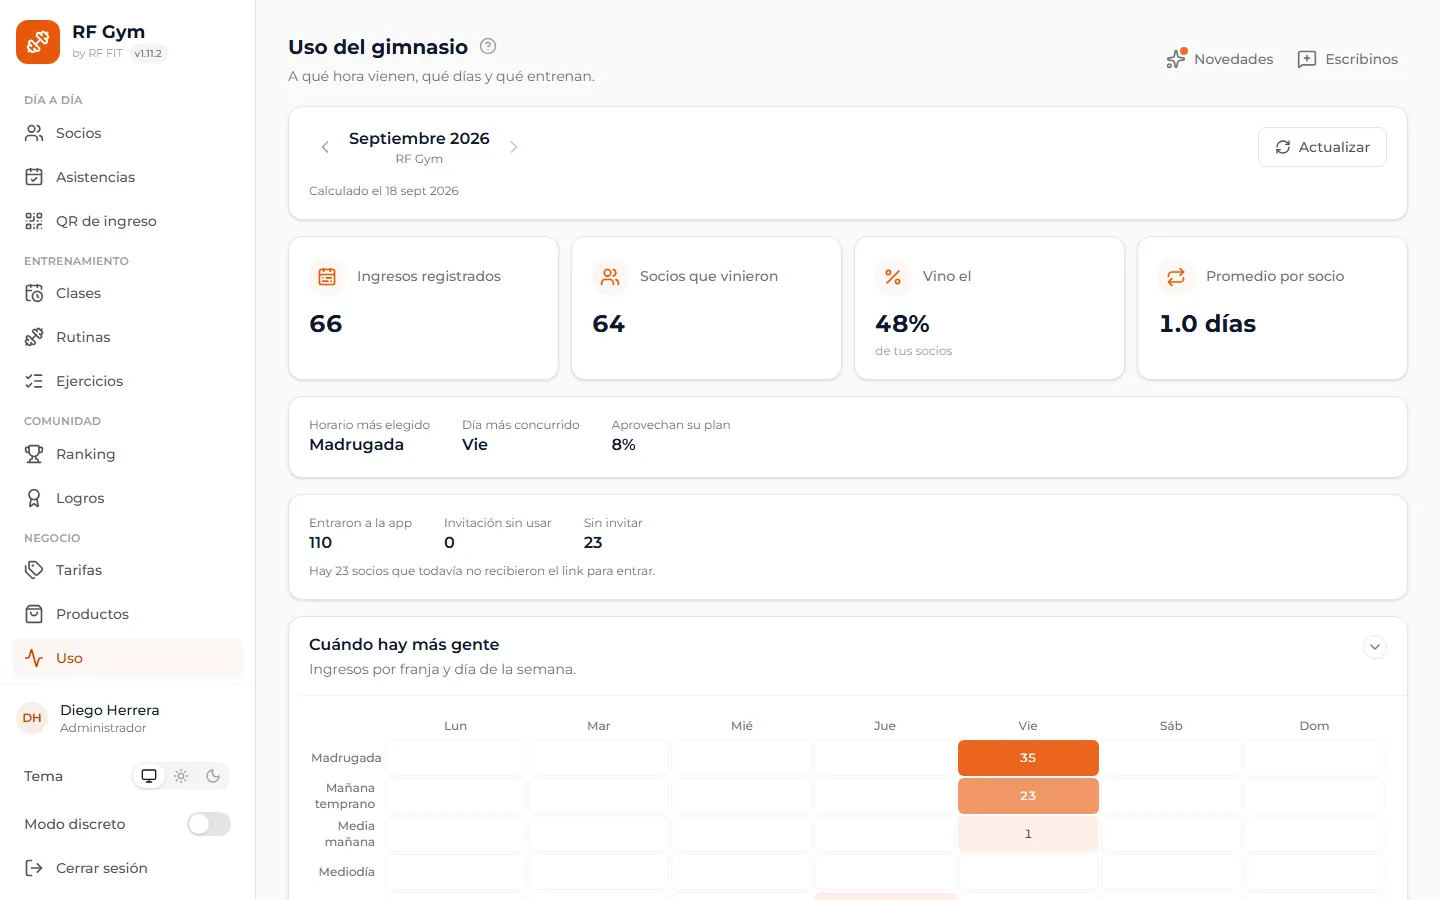Image resolution: width=1440 pixels, height=900 pixels.
Task: Click the Actualizar button
Action: (1322, 147)
